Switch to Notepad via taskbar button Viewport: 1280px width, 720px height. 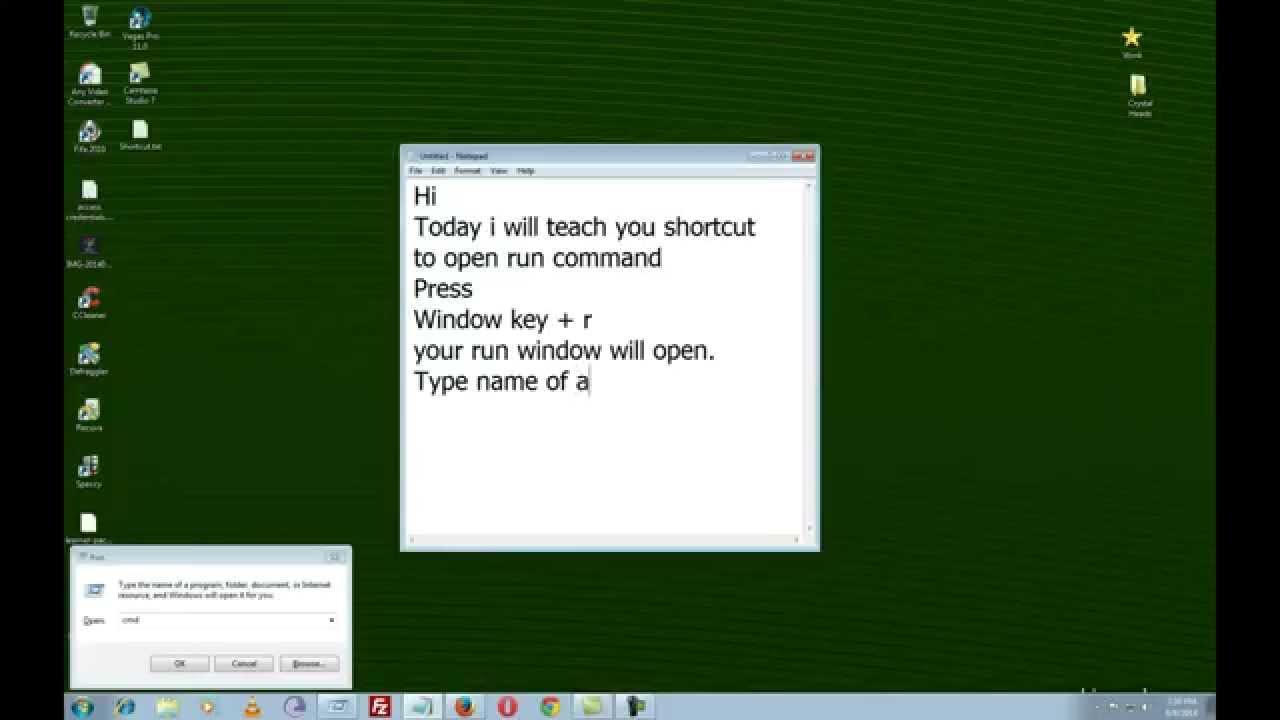[x=422, y=707]
